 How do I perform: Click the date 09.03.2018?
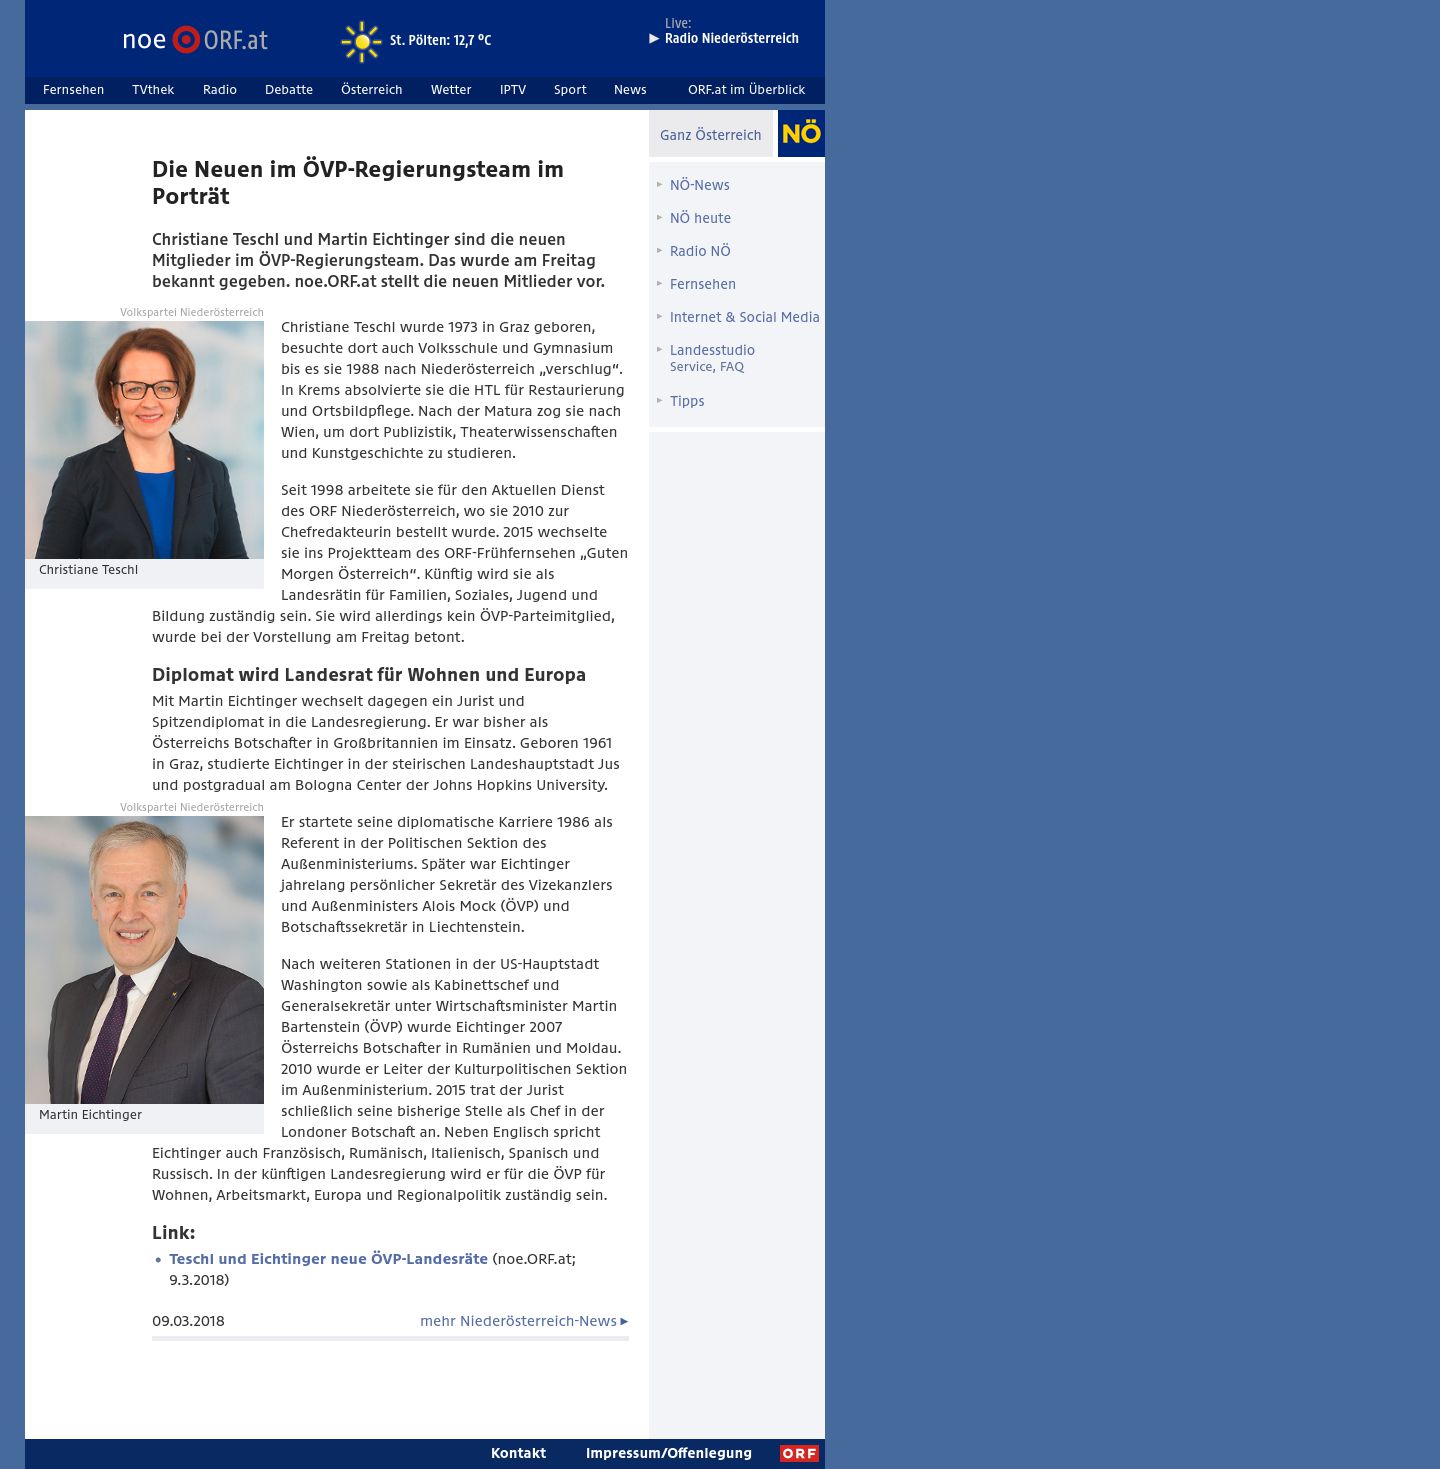coord(188,1321)
